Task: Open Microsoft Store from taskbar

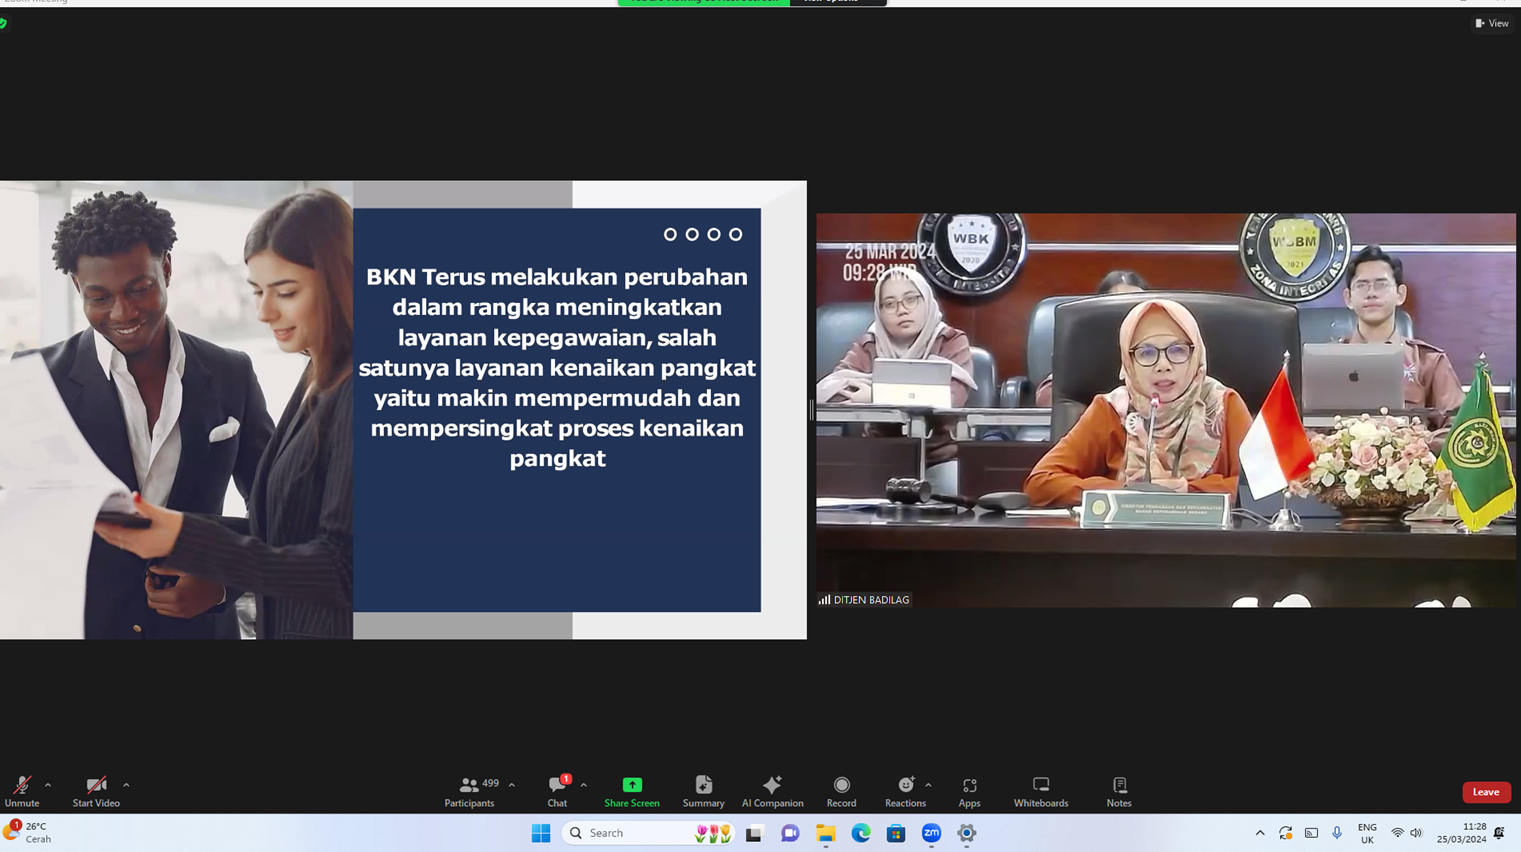Action: (x=896, y=833)
